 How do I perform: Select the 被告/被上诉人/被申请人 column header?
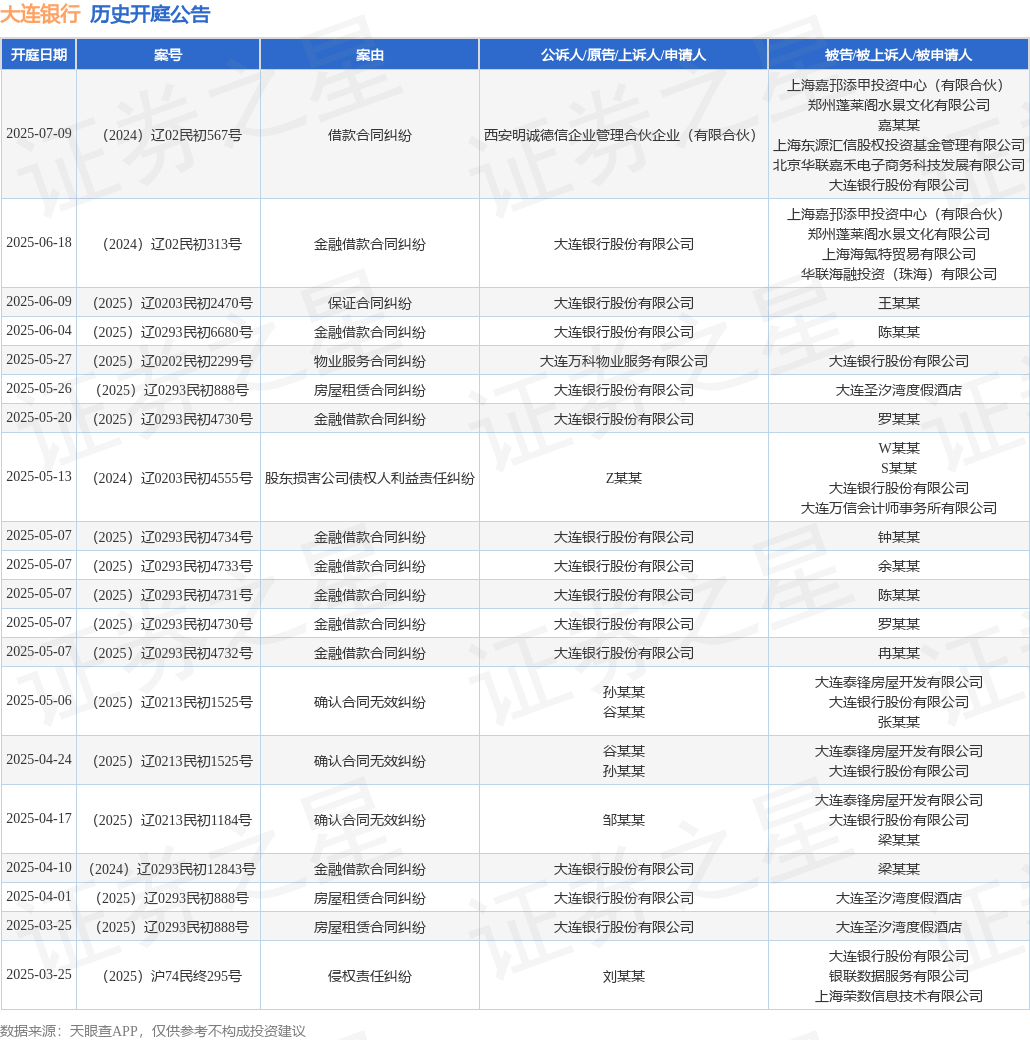click(x=898, y=54)
